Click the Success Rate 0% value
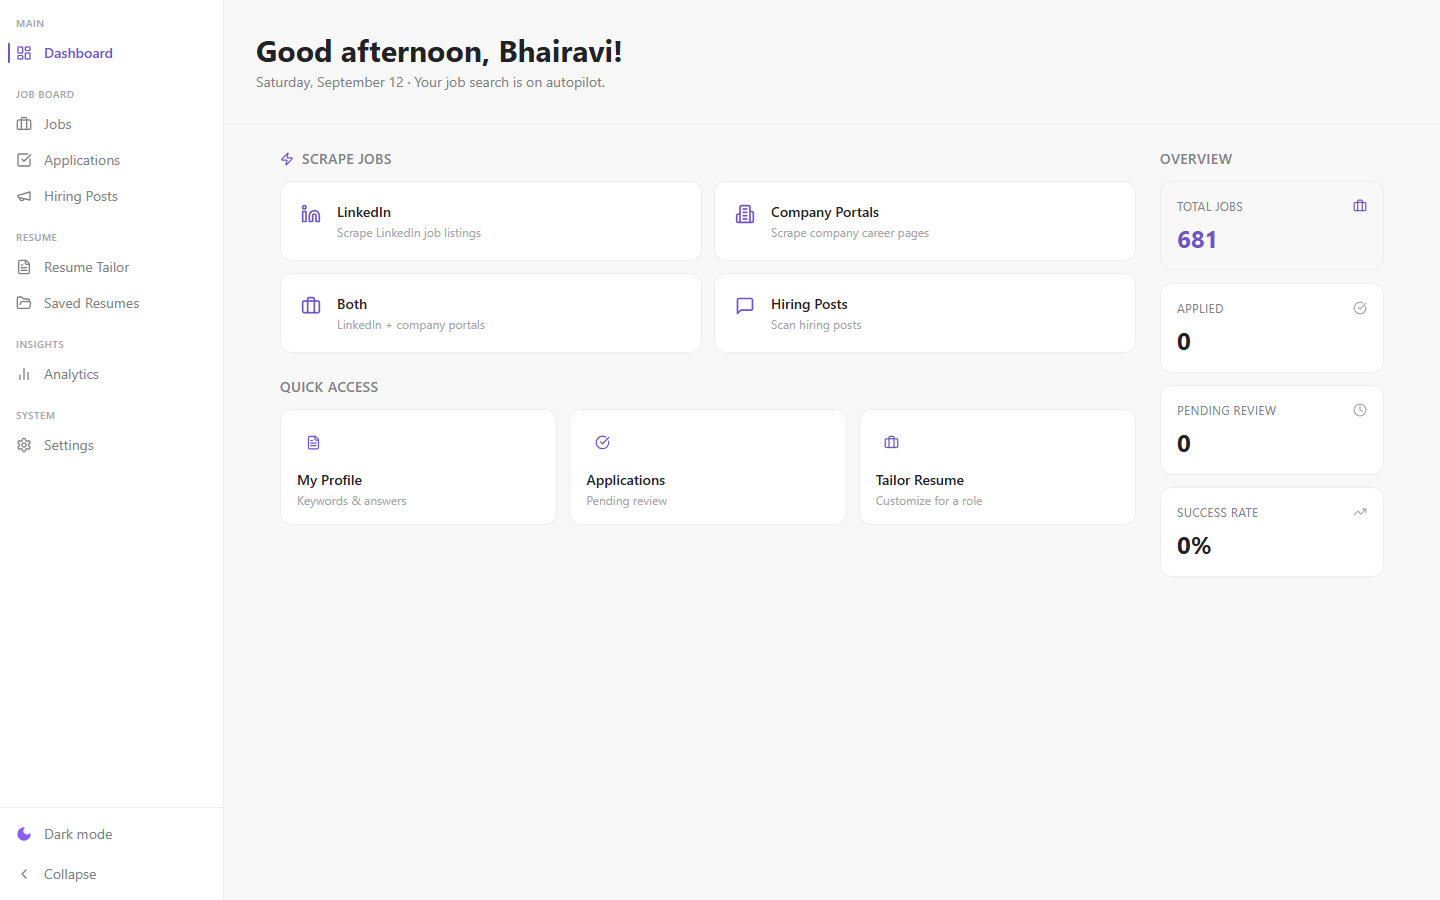The width and height of the screenshot is (1440, 900). point(1194,546)
